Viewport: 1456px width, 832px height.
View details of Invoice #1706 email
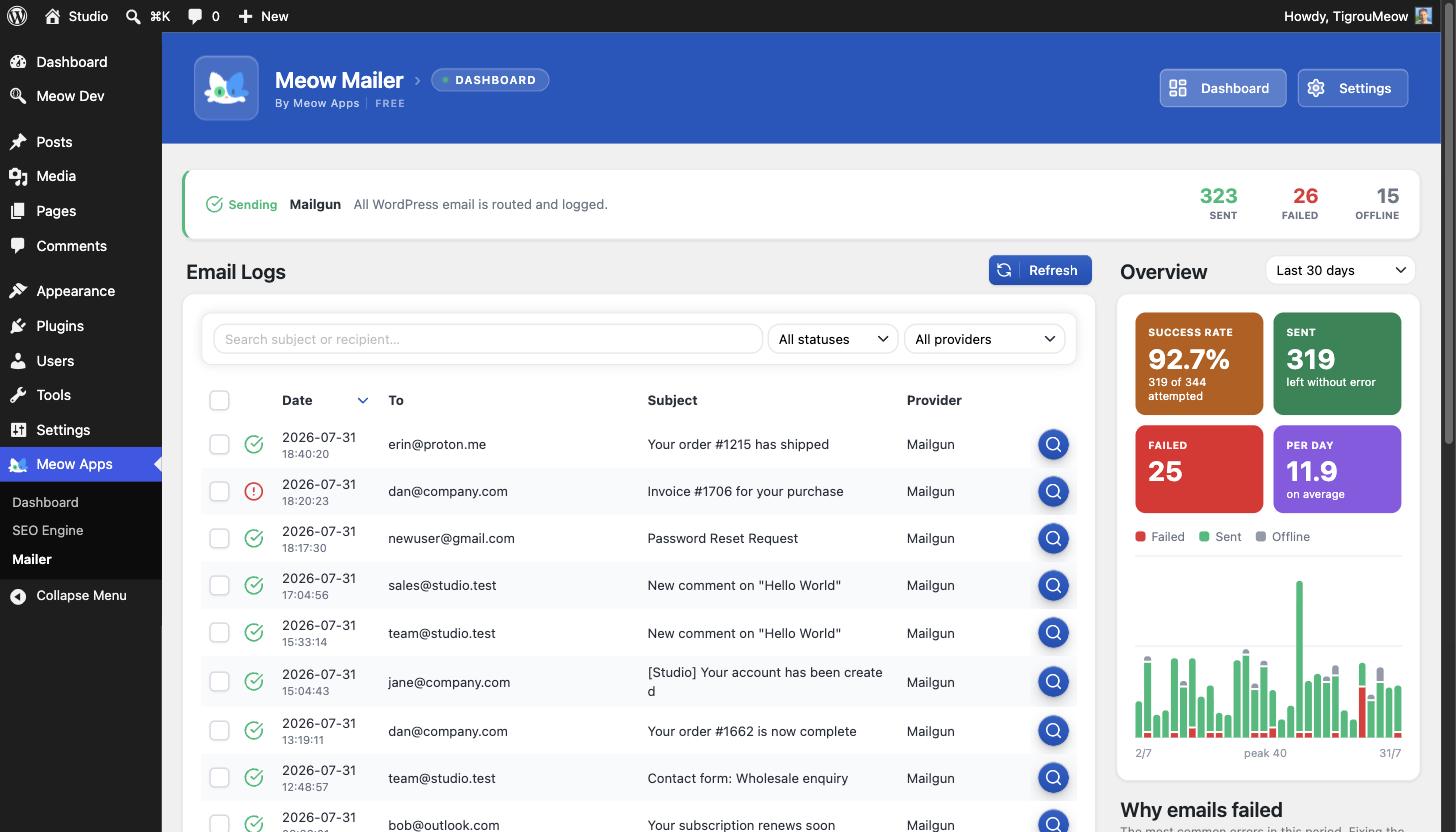pos(1053,491)
